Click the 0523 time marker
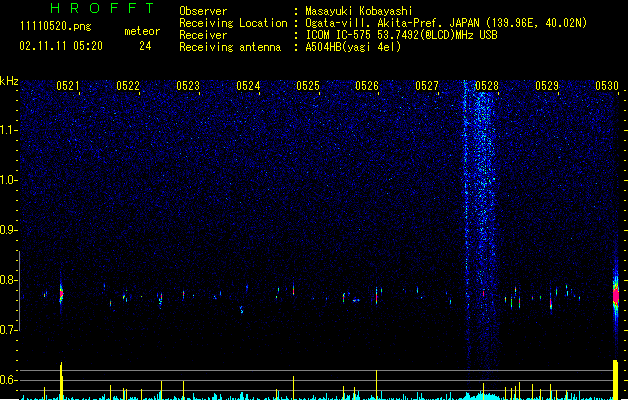 (x=188, y=86)
